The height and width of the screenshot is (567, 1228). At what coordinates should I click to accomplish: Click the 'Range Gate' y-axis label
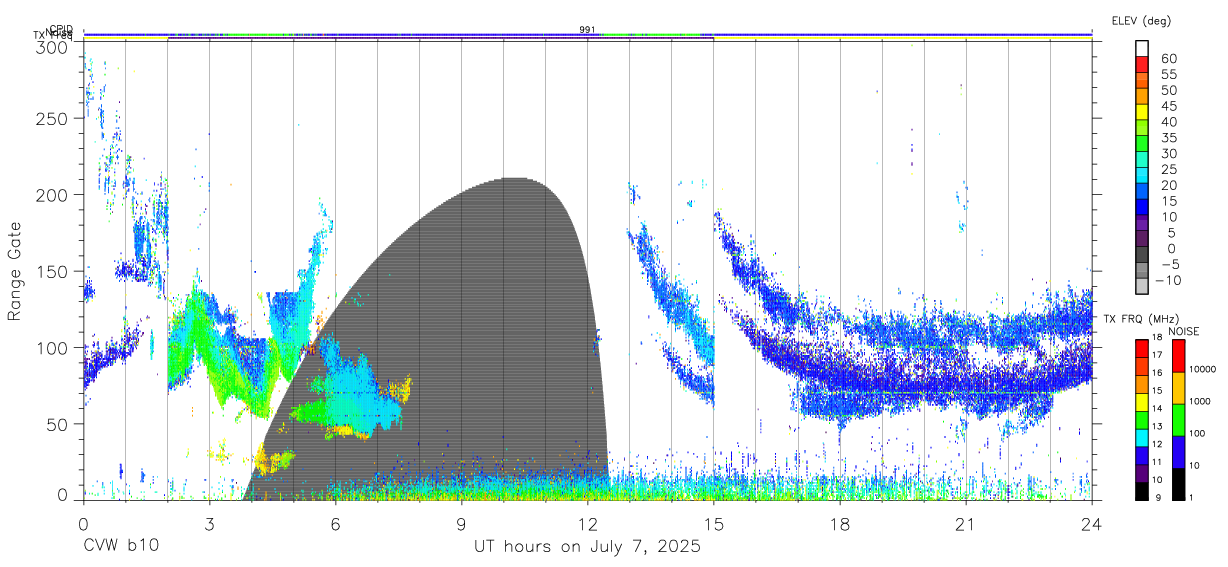(x=15, y=272)
